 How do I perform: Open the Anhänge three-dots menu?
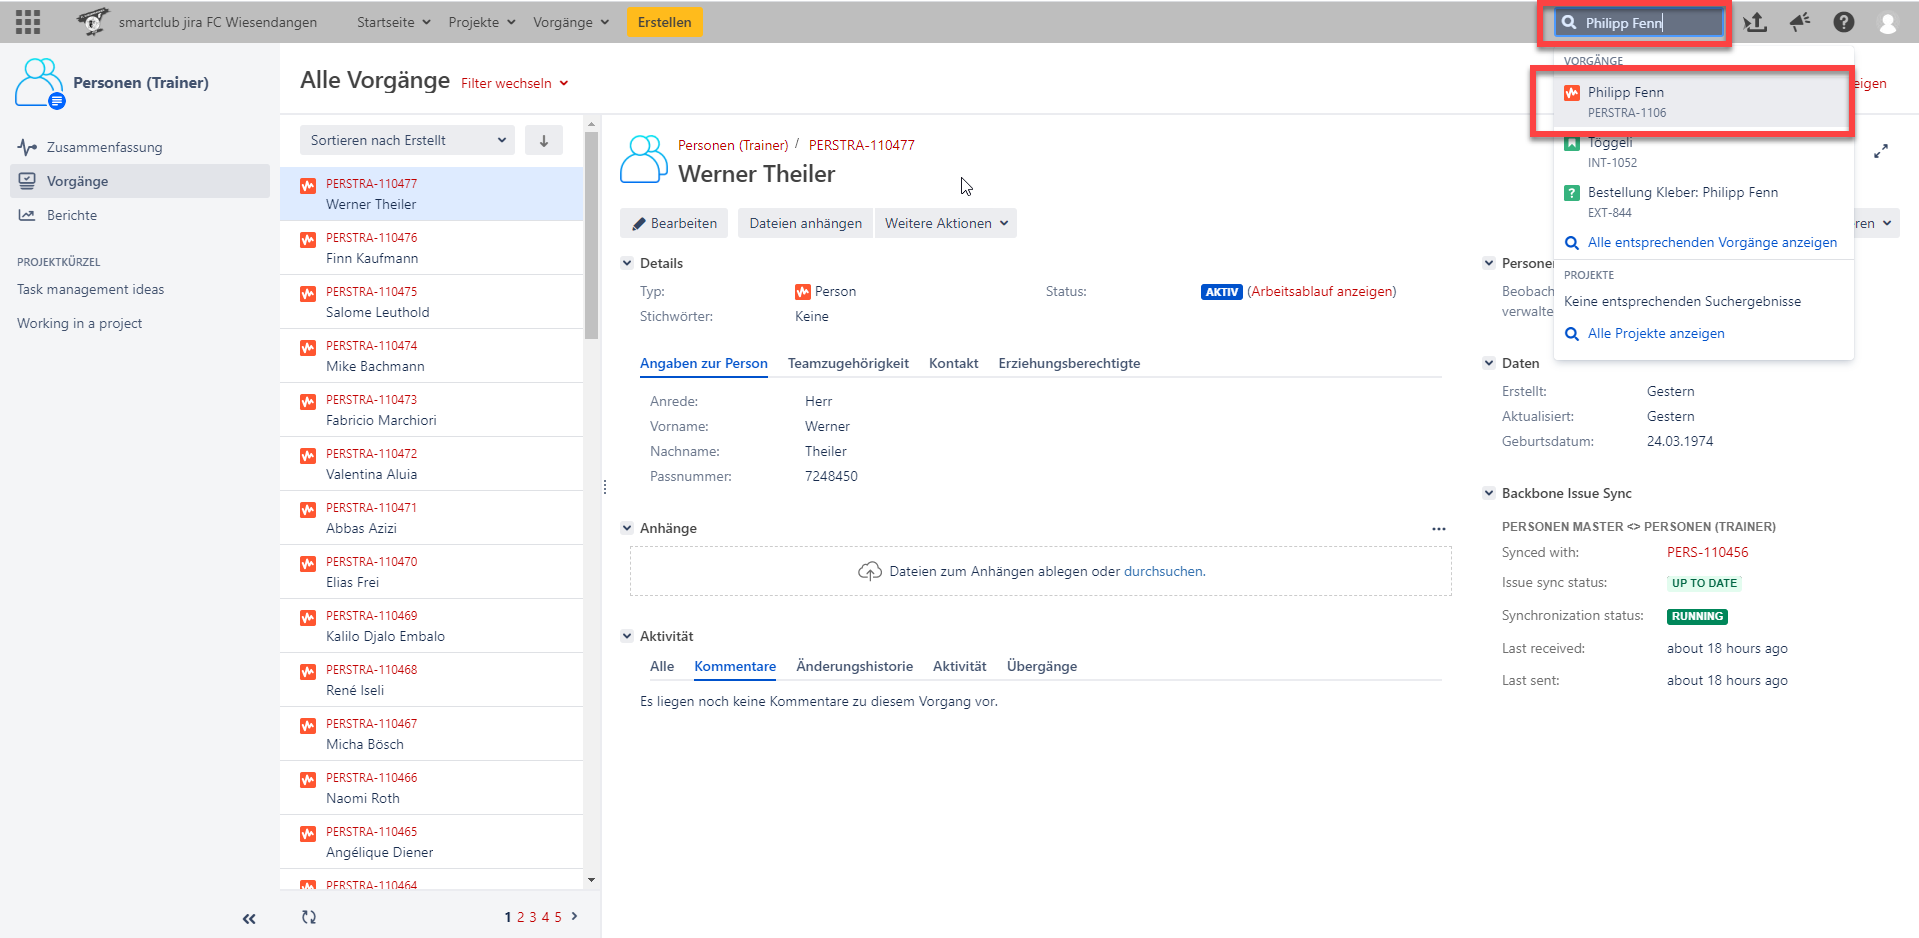[1438, 529]
